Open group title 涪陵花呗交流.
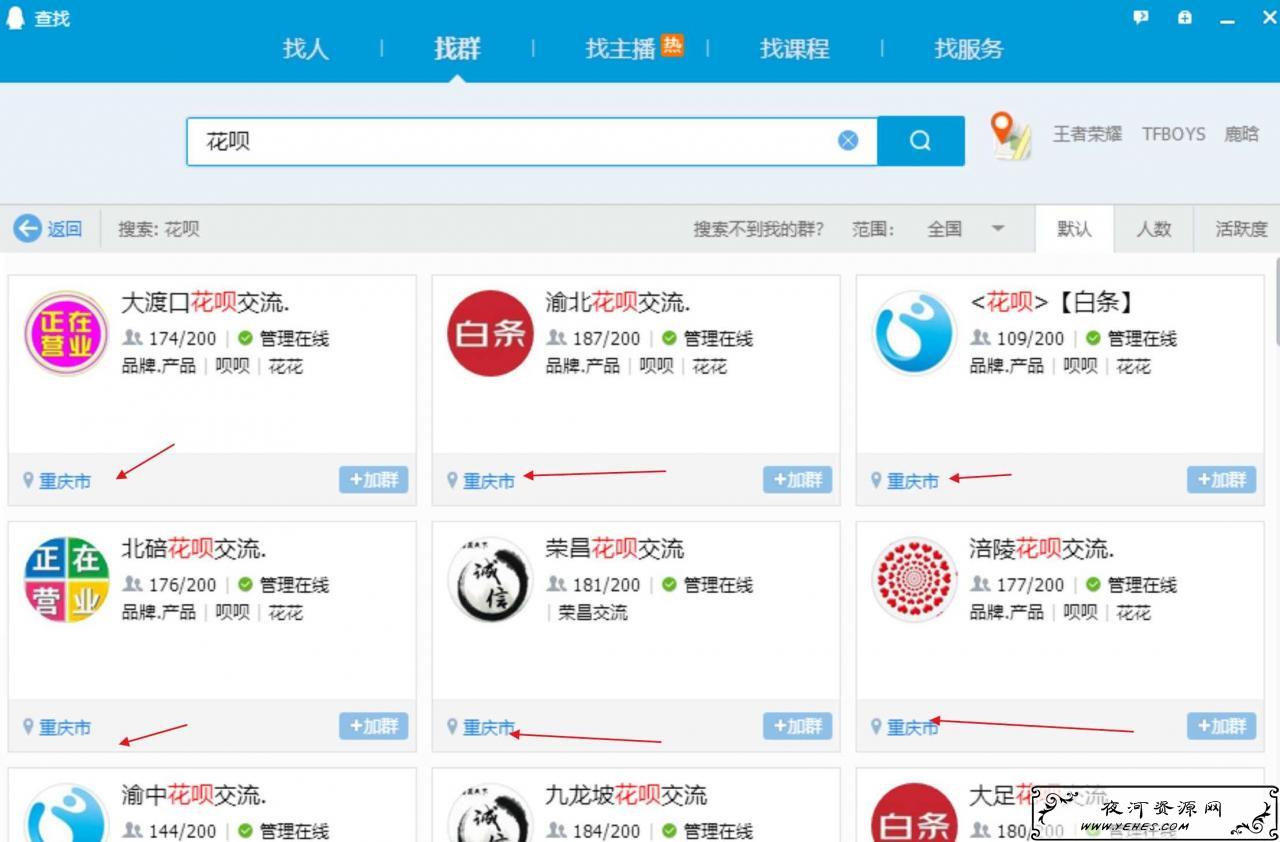The image size is (1280, 842). click(x=1041, y=548)
